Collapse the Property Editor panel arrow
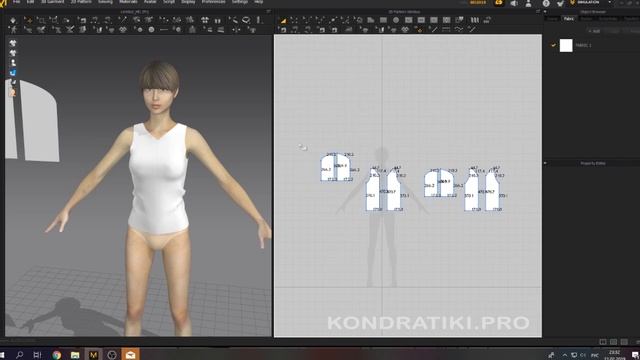The image size is (640, 360). 545,163
